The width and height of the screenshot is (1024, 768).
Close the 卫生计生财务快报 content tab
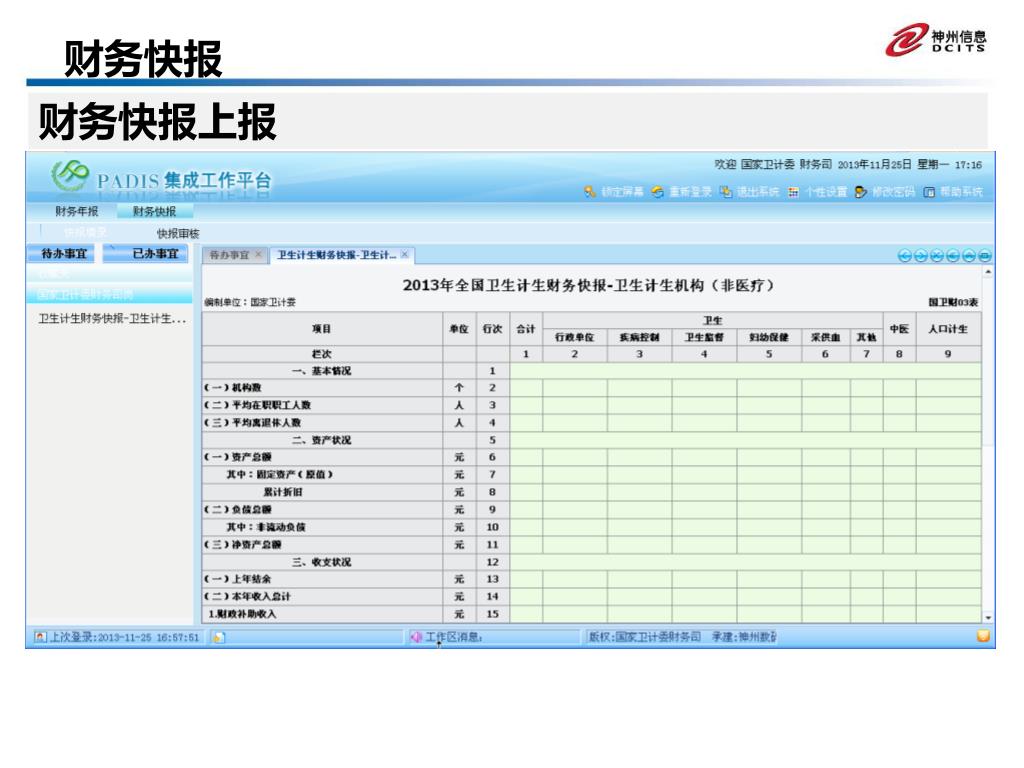(405, 254)
